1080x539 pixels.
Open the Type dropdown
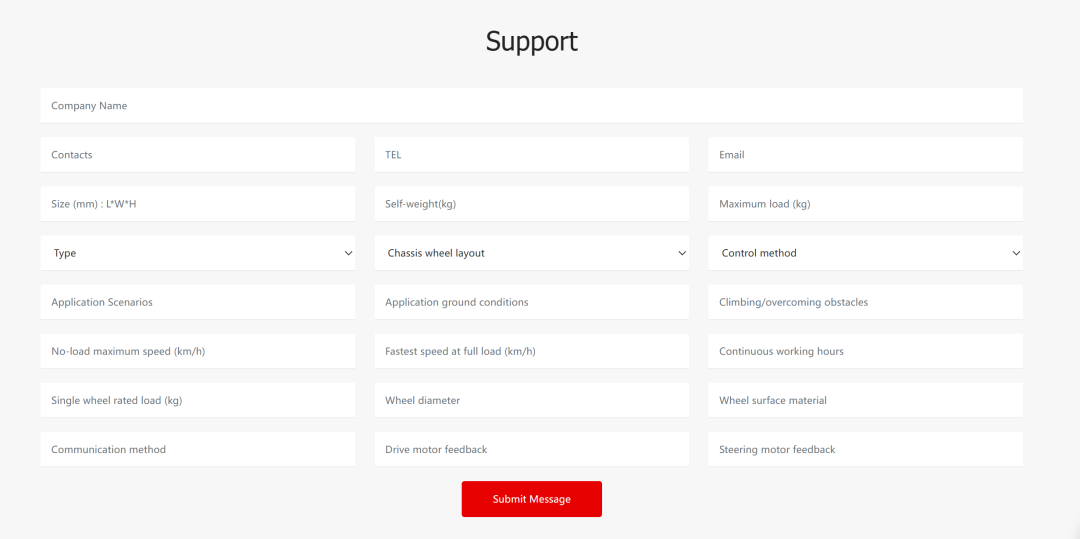[197, 253]
